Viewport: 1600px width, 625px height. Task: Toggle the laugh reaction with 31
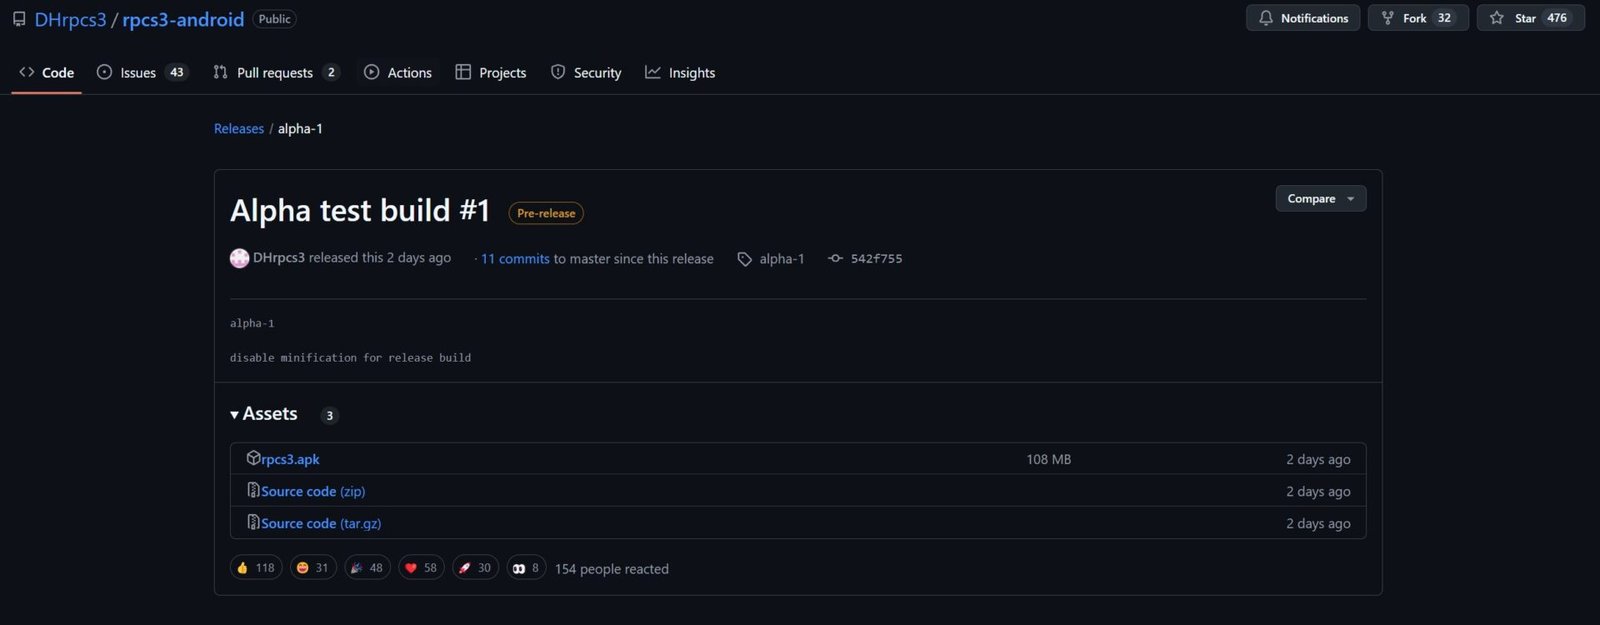(313, 568)
